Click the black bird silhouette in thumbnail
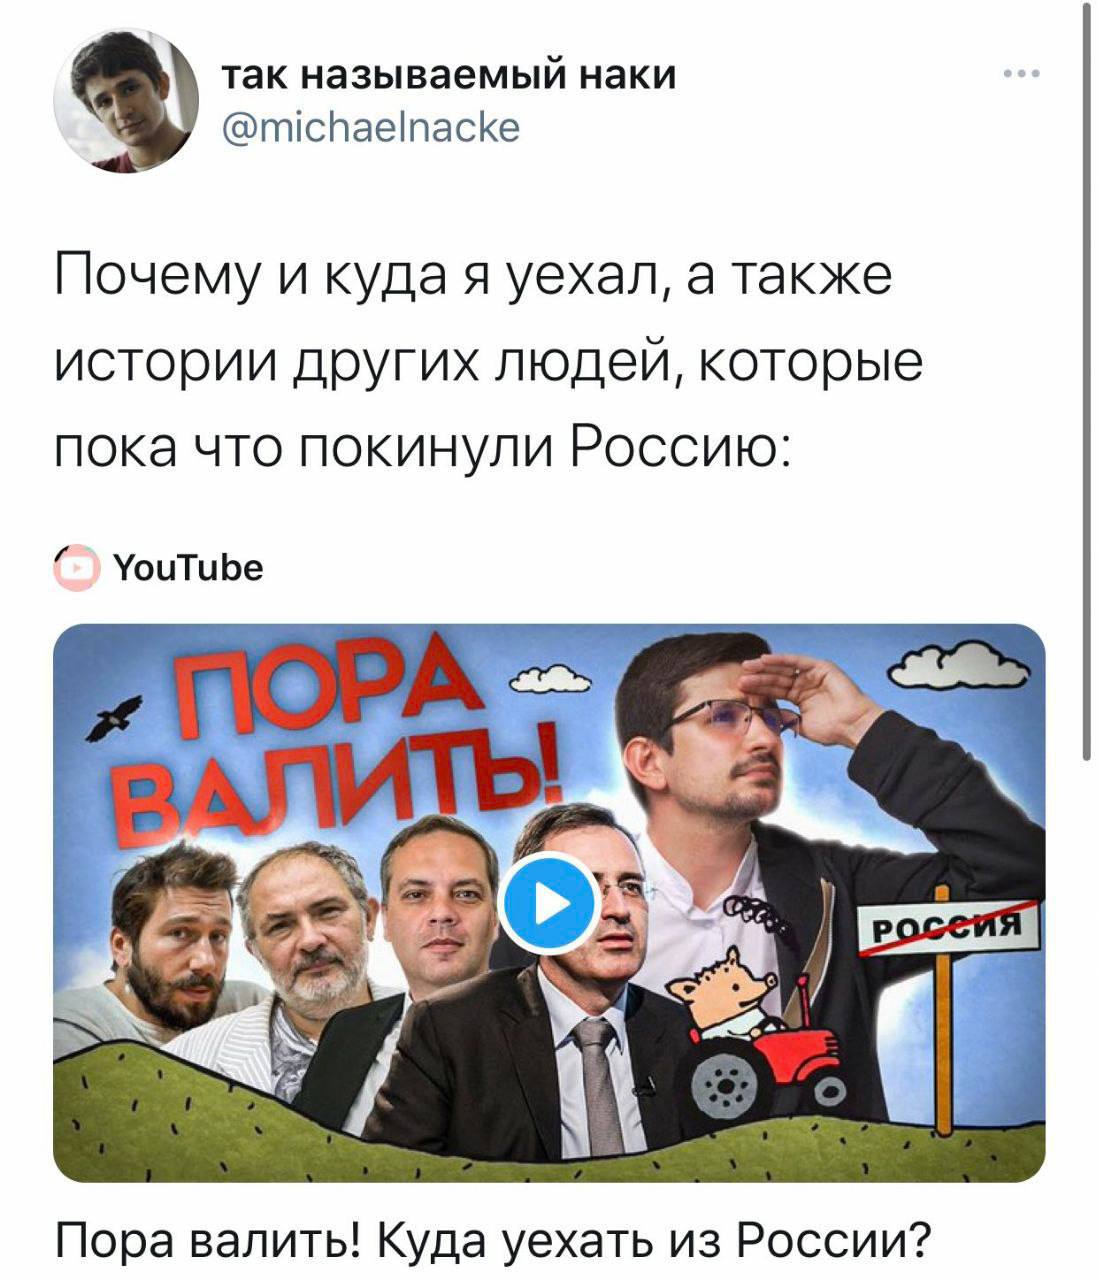The width and height of the screenshot is (1098, 1280). (x=109, y=720)
